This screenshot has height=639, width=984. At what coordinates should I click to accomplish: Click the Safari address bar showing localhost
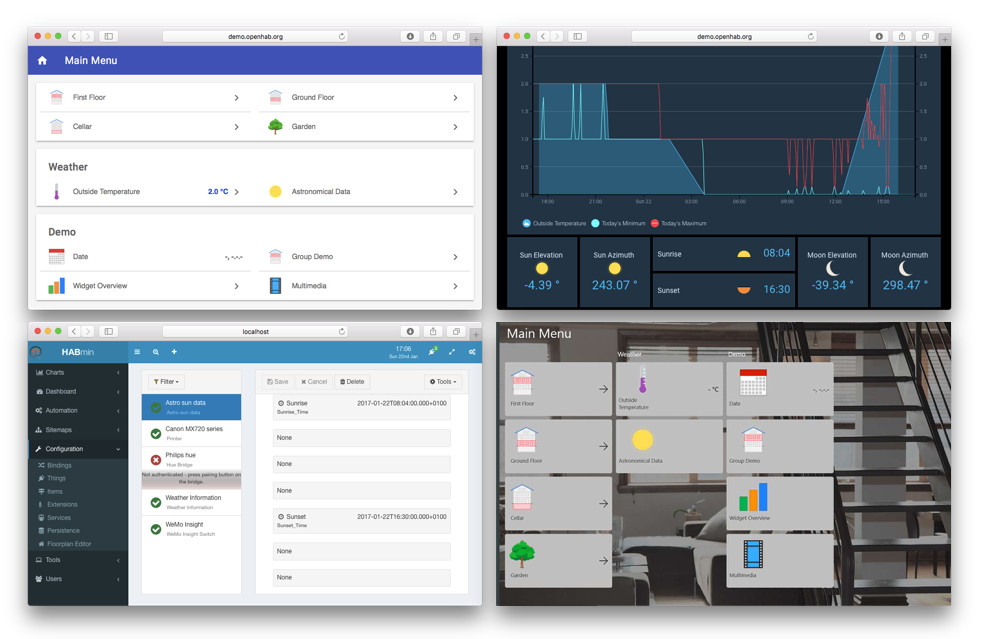pyautogui.click(x=255, y=332)
